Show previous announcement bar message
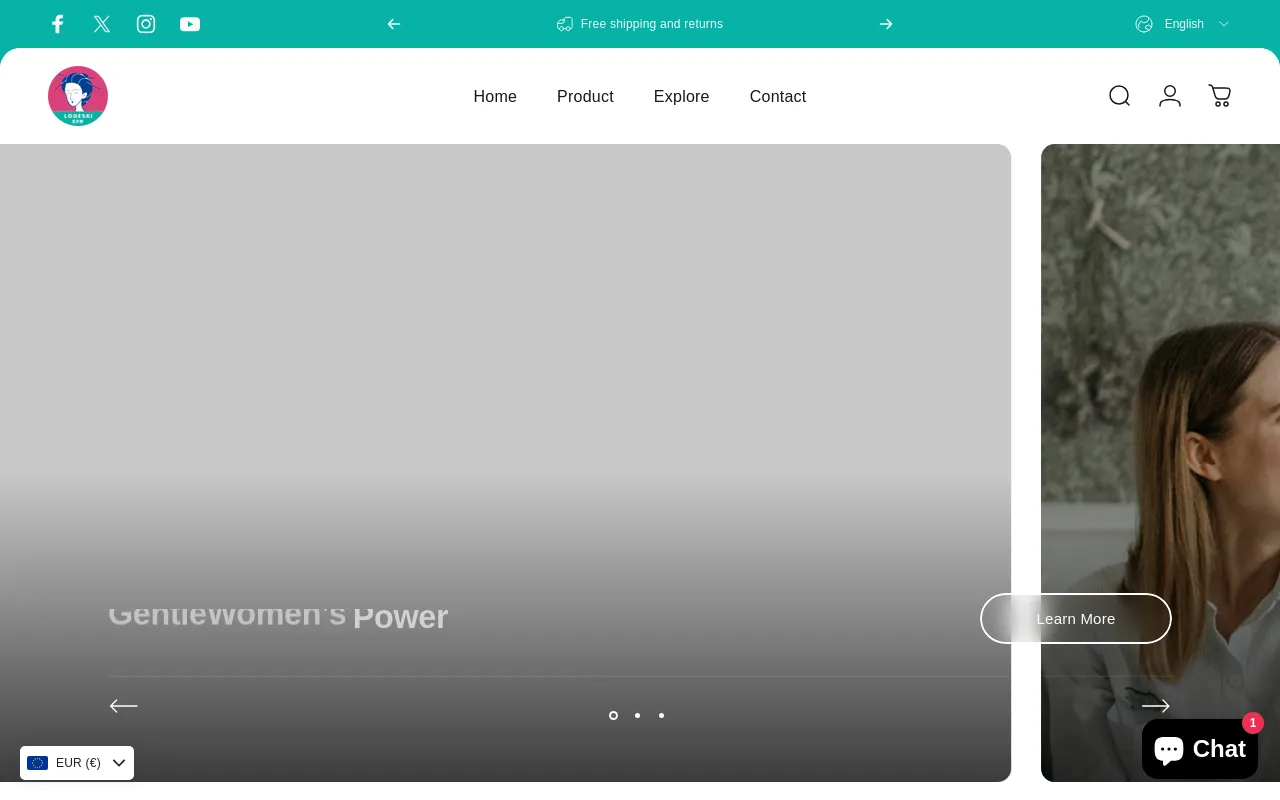 tap(394, 24)
